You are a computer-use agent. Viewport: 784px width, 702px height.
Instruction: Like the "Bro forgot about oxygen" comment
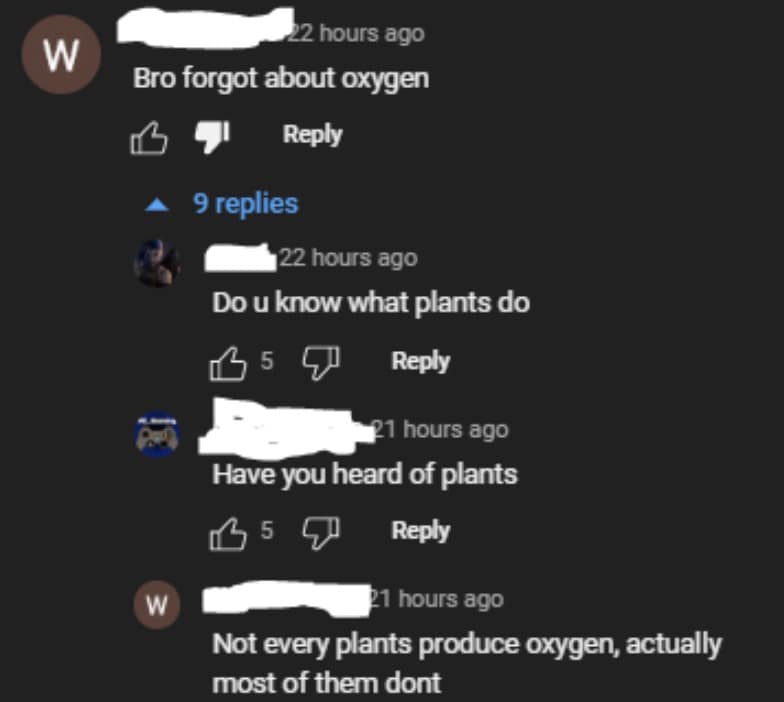pos(148,138)
